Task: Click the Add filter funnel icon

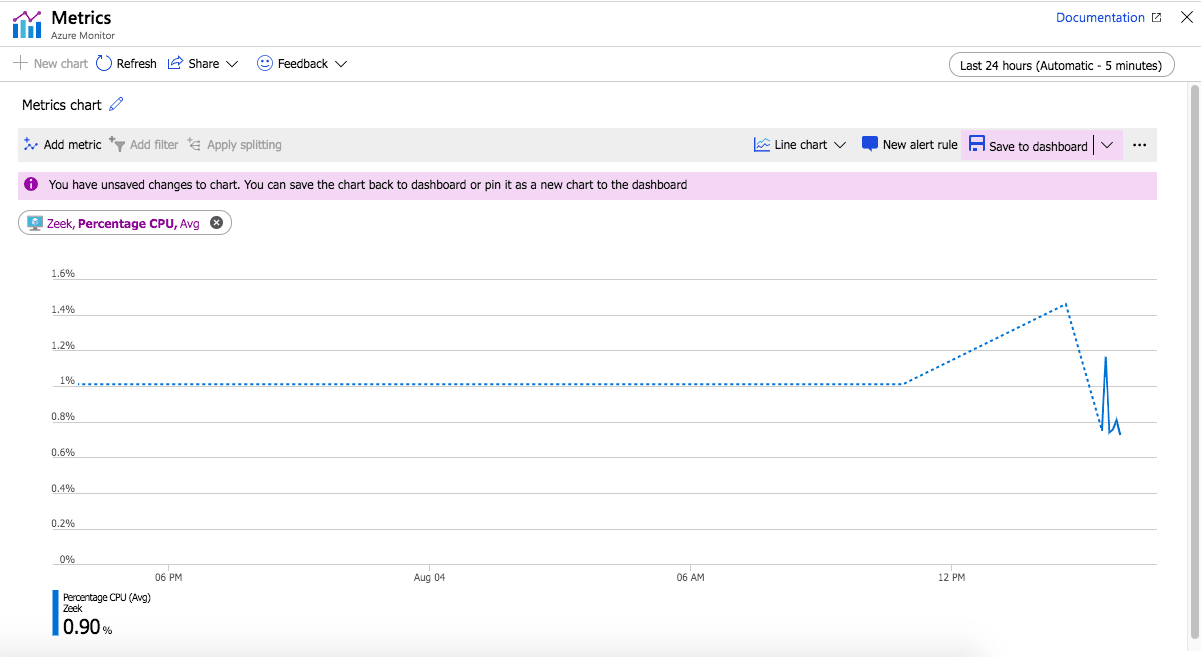Action: point(117,144)
